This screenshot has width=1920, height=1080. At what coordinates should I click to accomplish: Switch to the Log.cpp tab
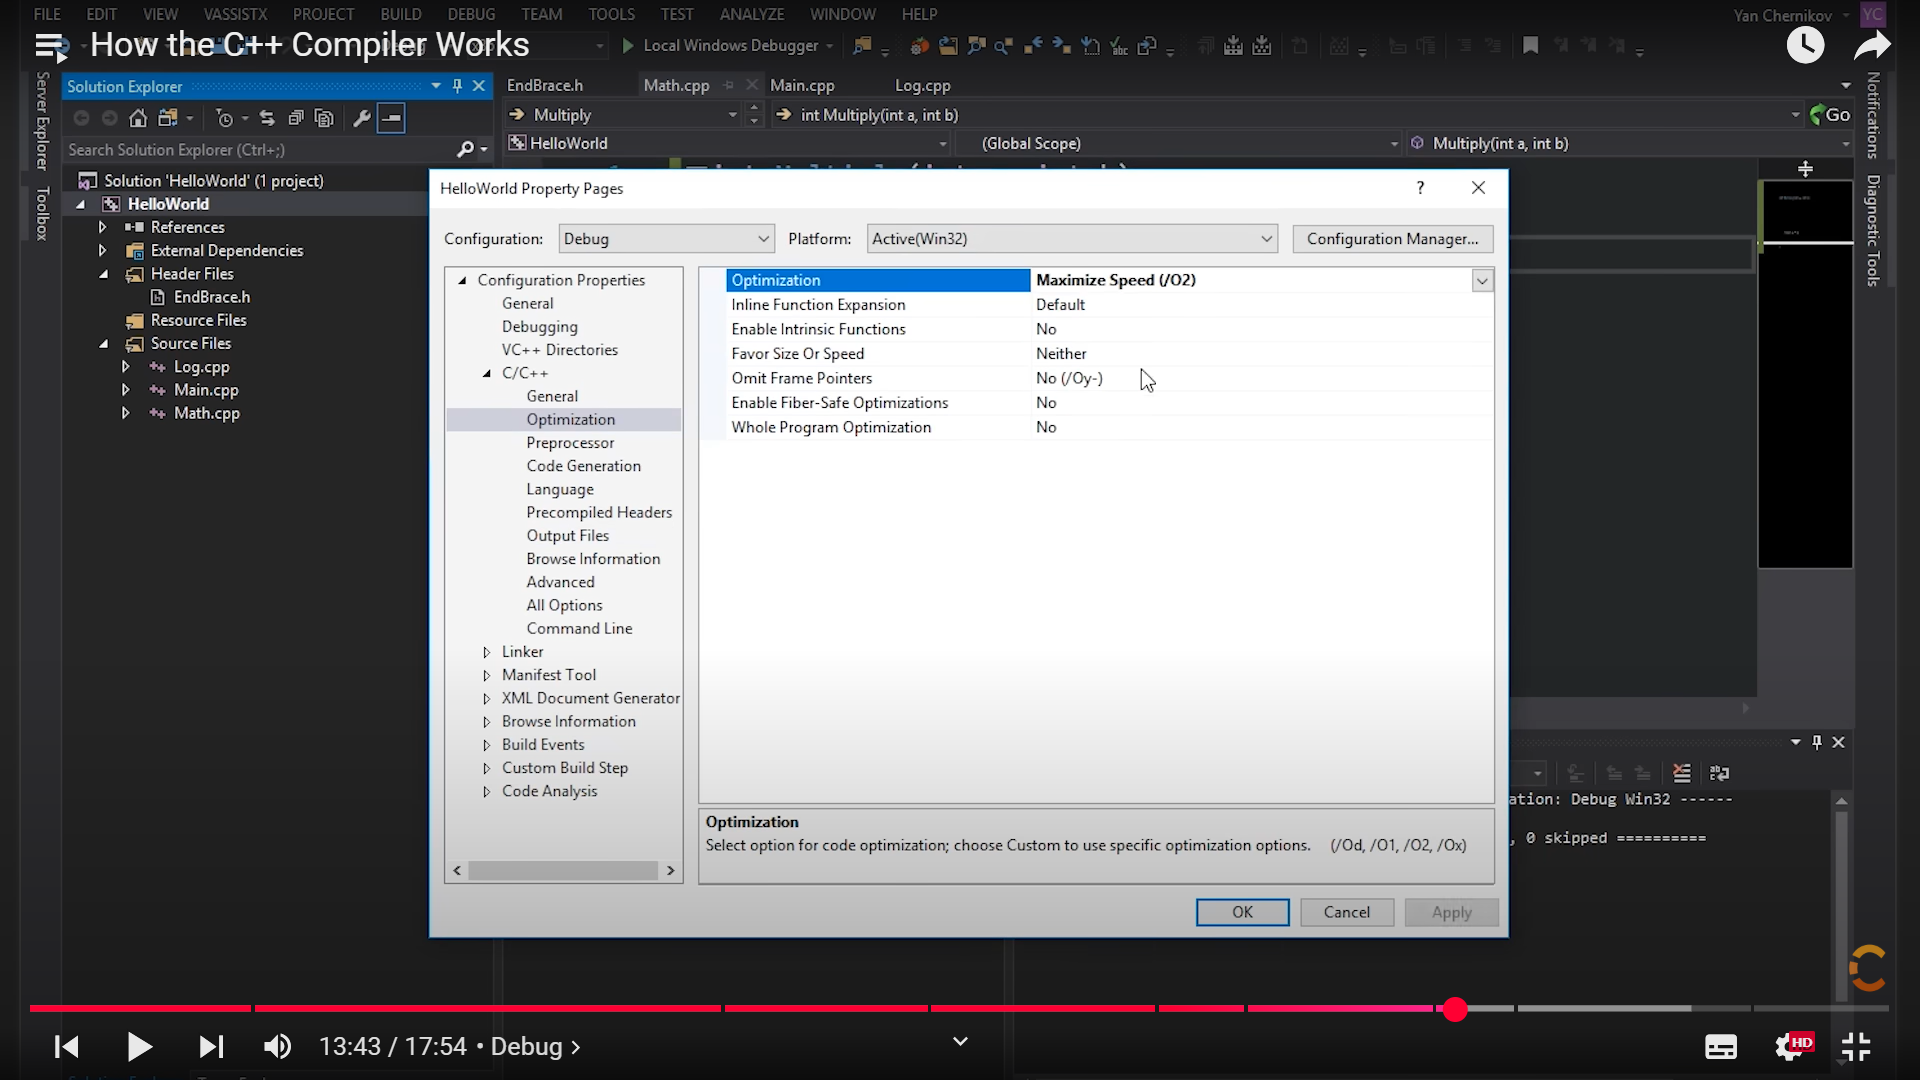click(922, 85)
